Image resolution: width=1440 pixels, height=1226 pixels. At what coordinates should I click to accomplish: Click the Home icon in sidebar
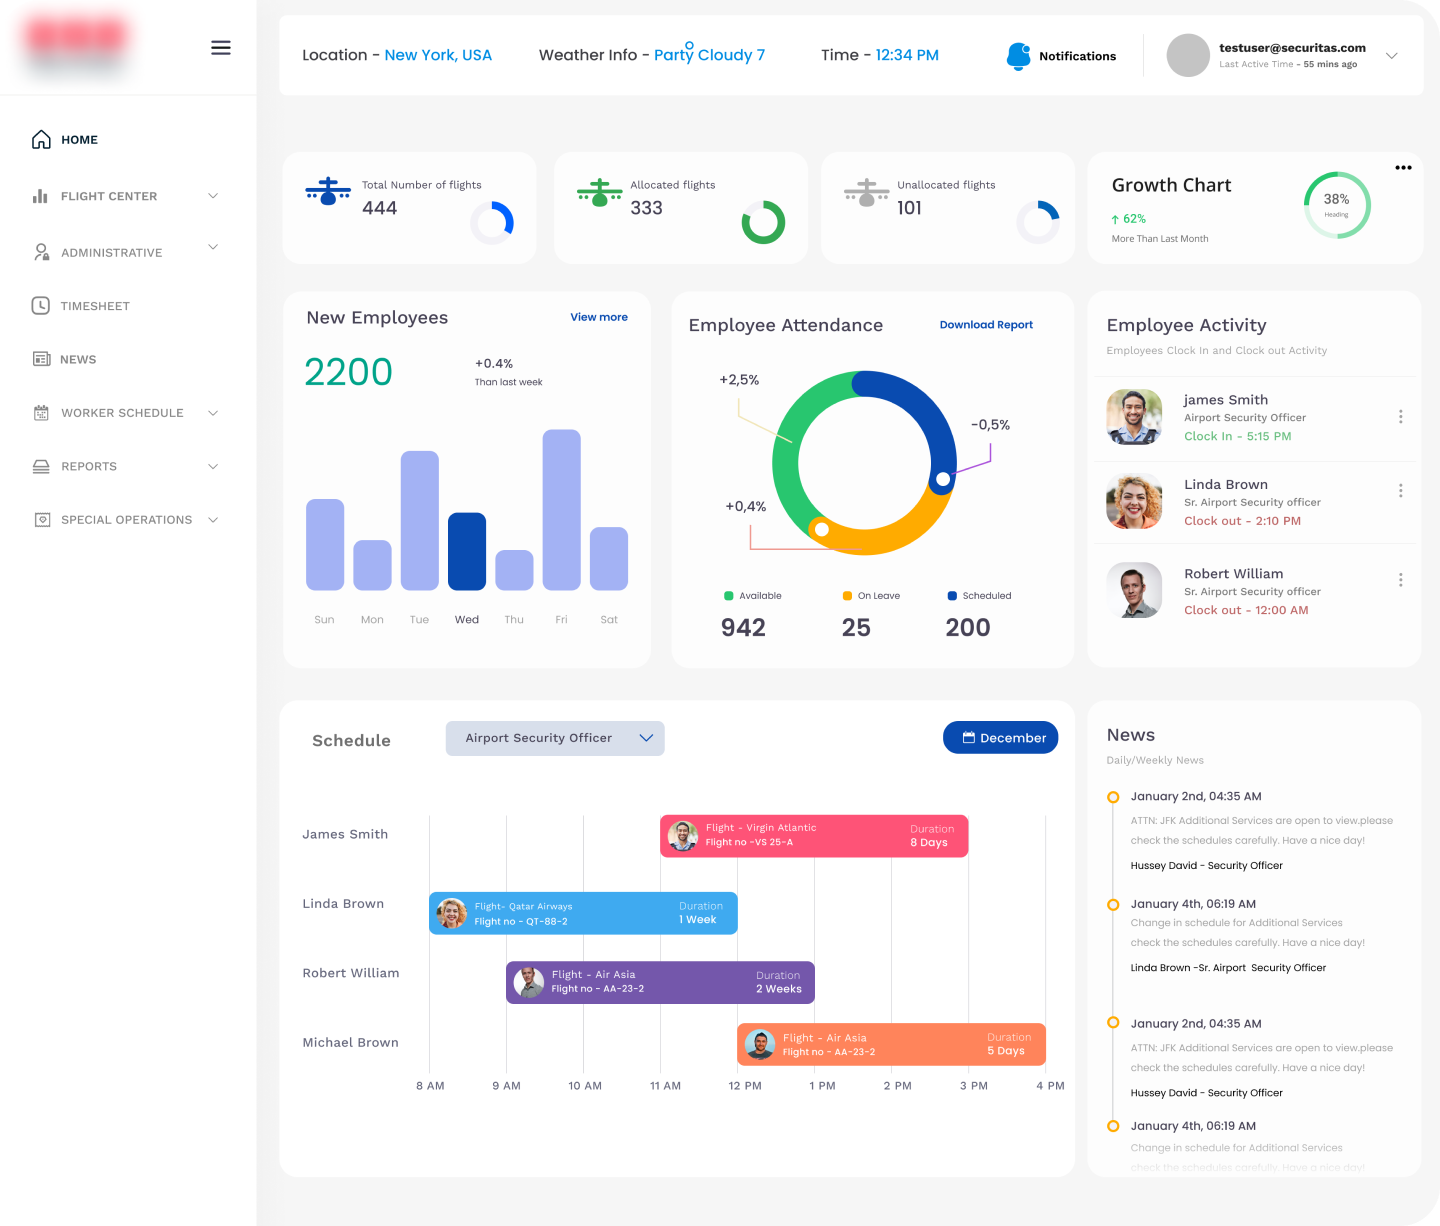click(41, 140)
